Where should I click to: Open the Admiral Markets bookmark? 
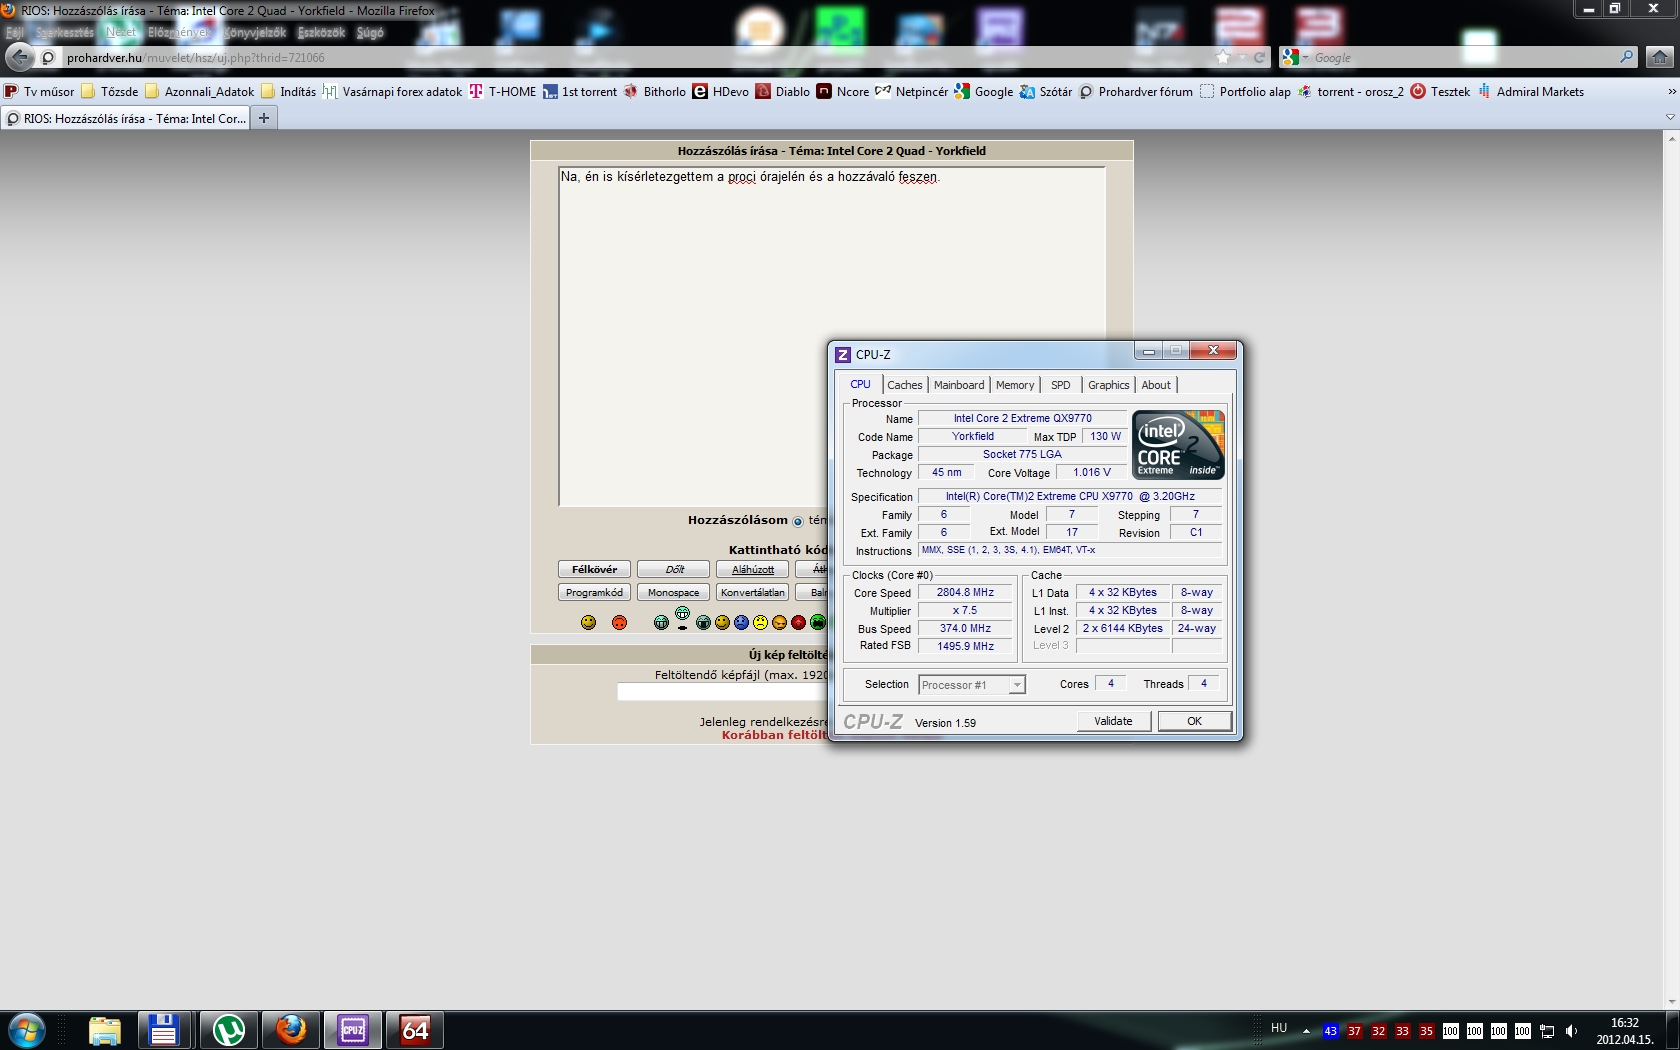(1531, 91)
